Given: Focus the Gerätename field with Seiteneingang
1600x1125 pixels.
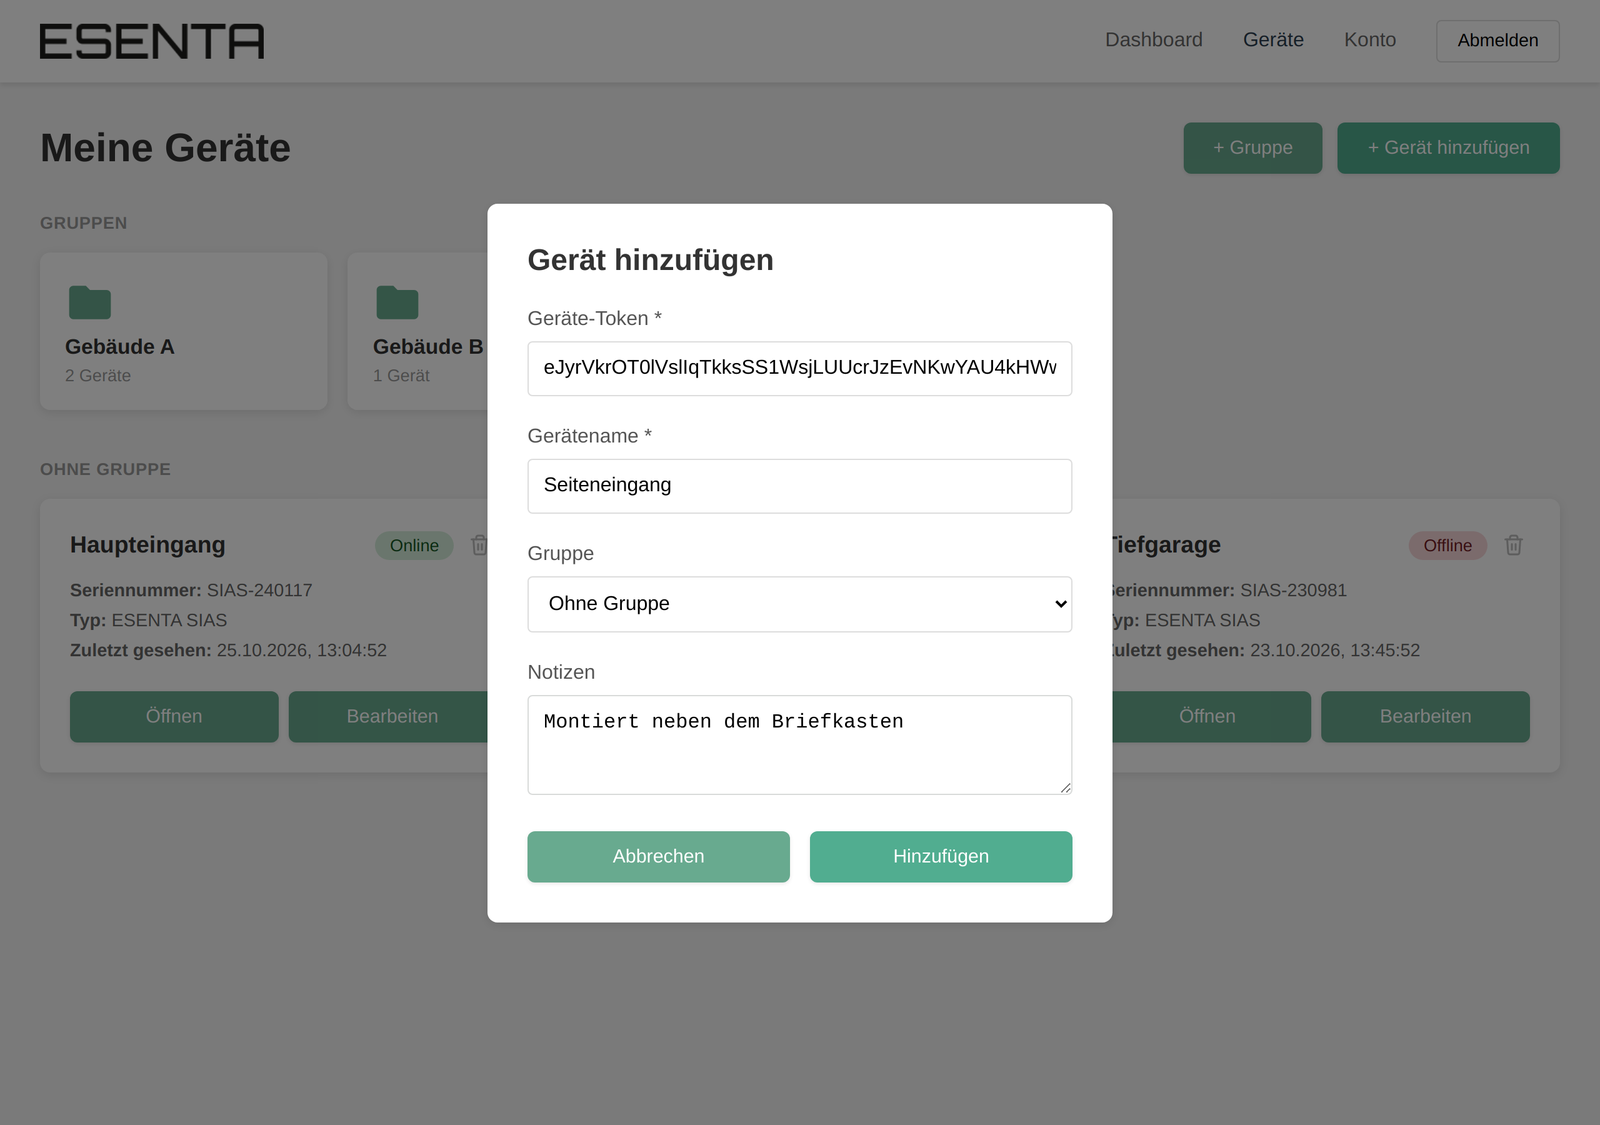Looking at the screenshot, I should click(x=800, y=486).
